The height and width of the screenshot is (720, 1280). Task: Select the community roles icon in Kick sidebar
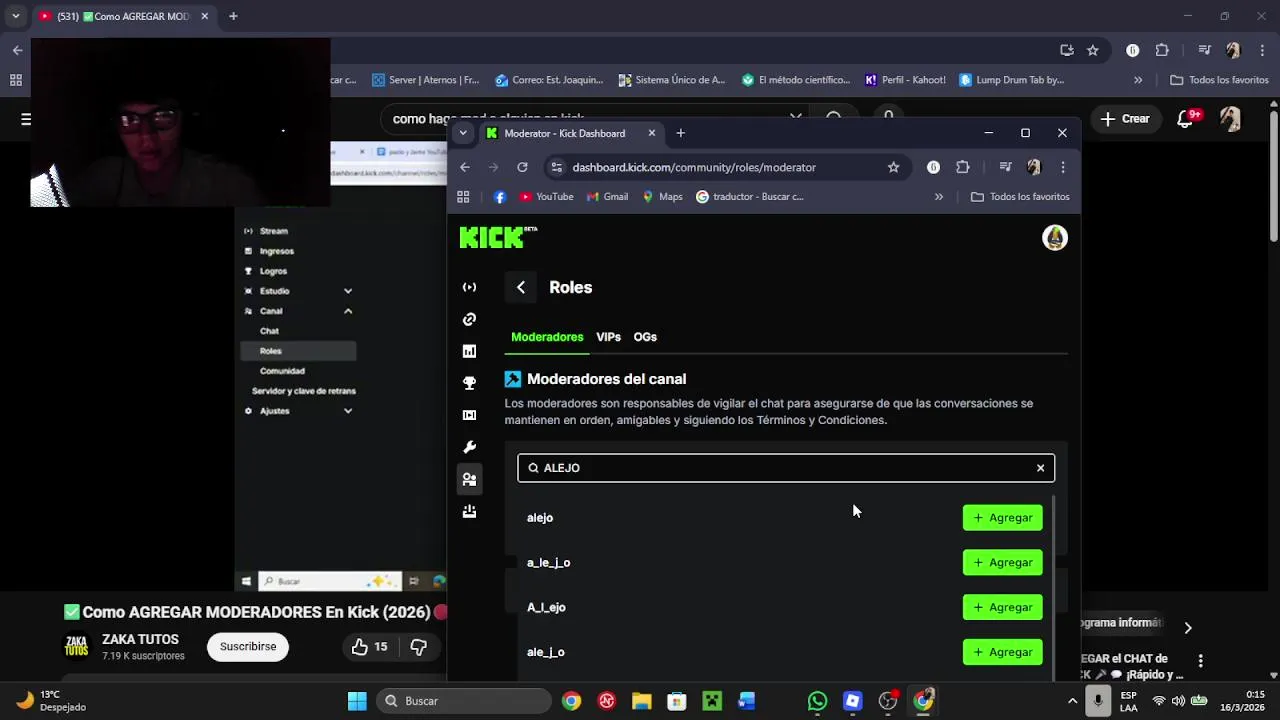(x=469, y=479)
